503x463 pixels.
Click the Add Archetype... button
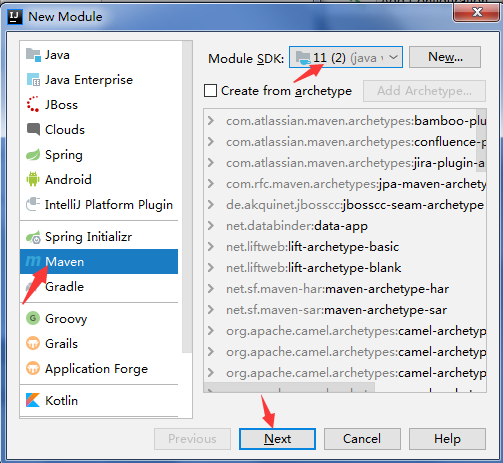pos(424,91)
